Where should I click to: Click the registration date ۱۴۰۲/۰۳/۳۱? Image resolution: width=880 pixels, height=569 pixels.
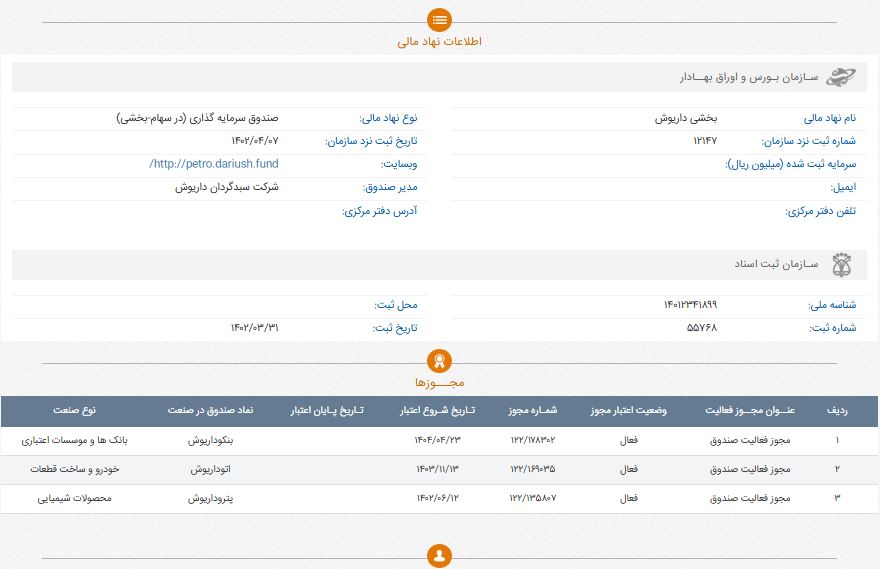click(x=255, y=328)
